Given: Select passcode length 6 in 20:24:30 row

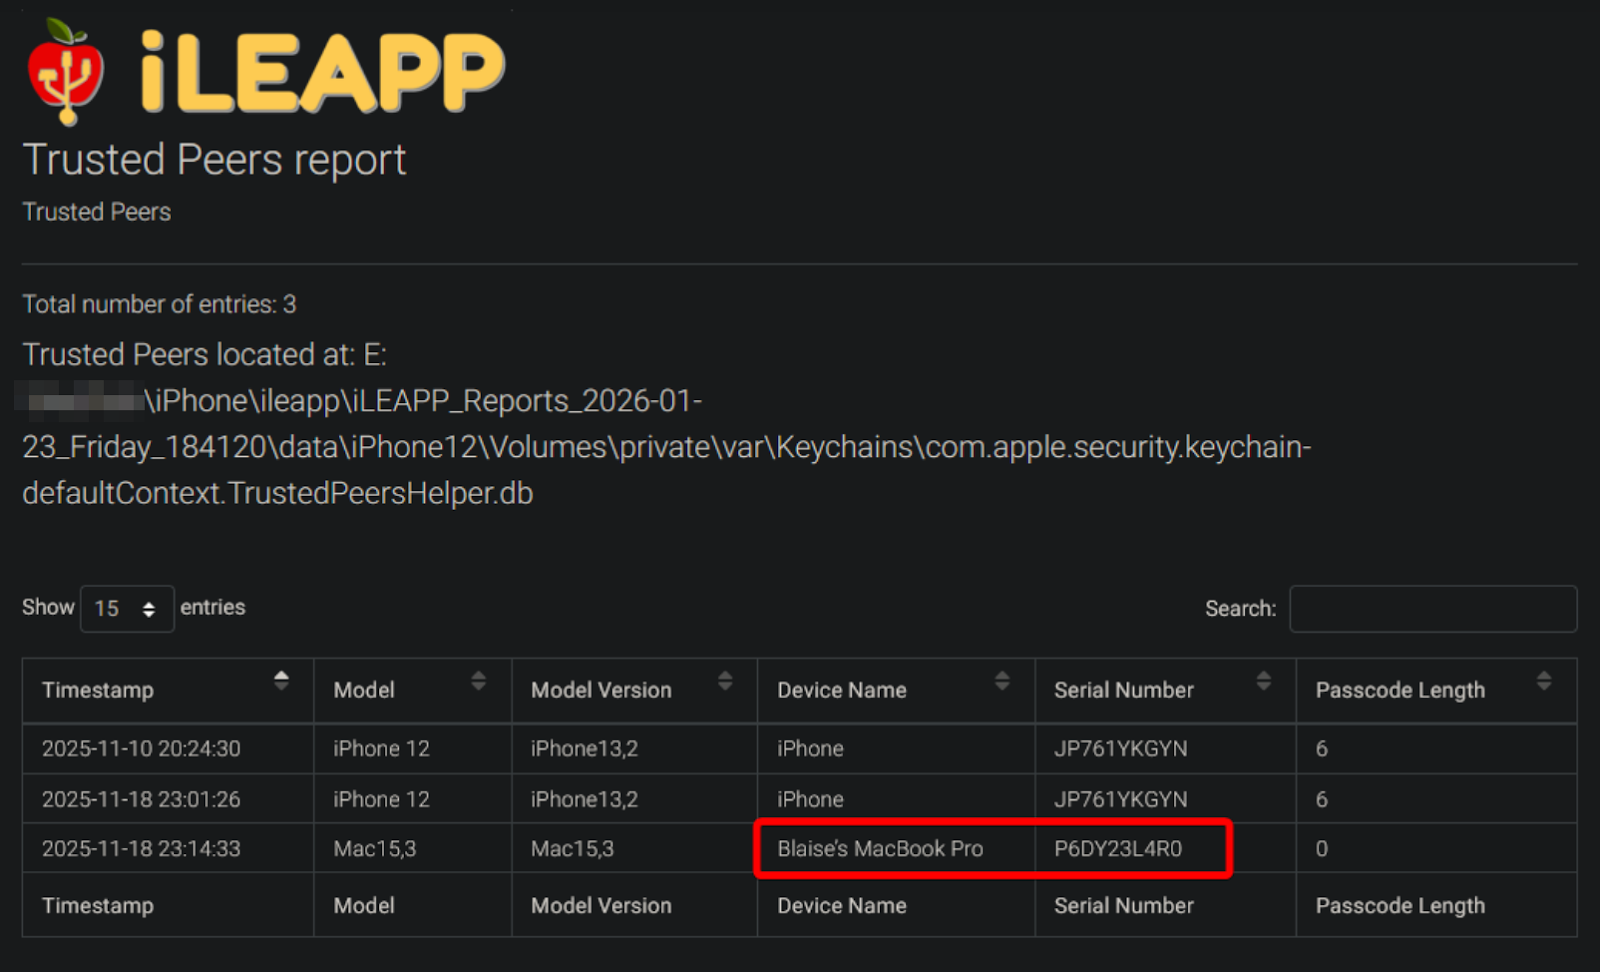Looking at the screenshot, I should click(x=1321, y=748).
